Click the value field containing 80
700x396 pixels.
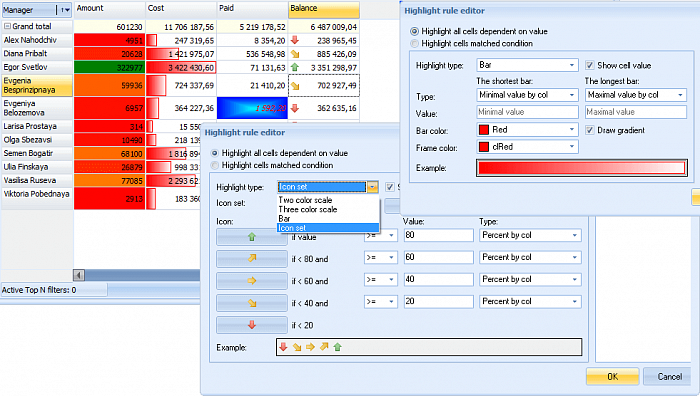click(438, 235)
